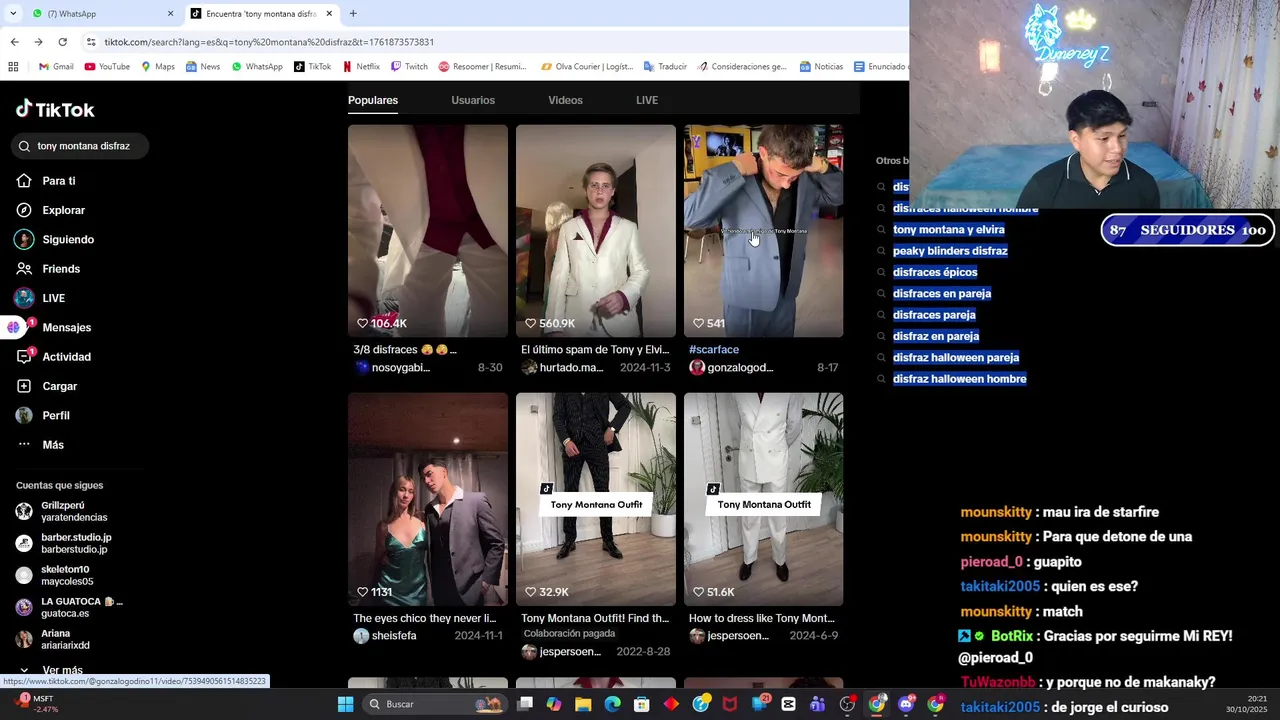Viewport: 1280px width, 720px height.
Task: Reload the browser page
Action: [62, 42]
